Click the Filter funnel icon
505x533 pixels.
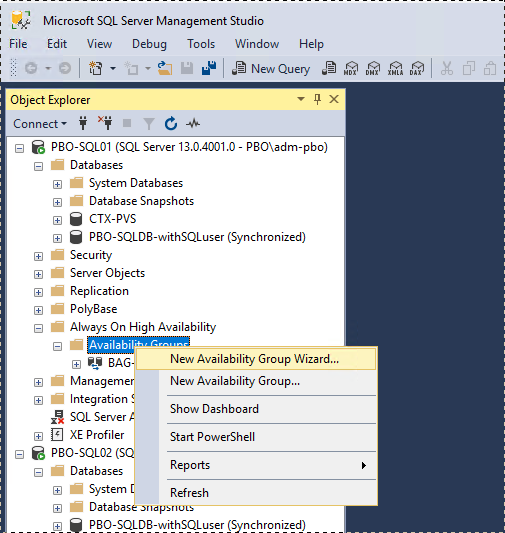click(149, 124)
